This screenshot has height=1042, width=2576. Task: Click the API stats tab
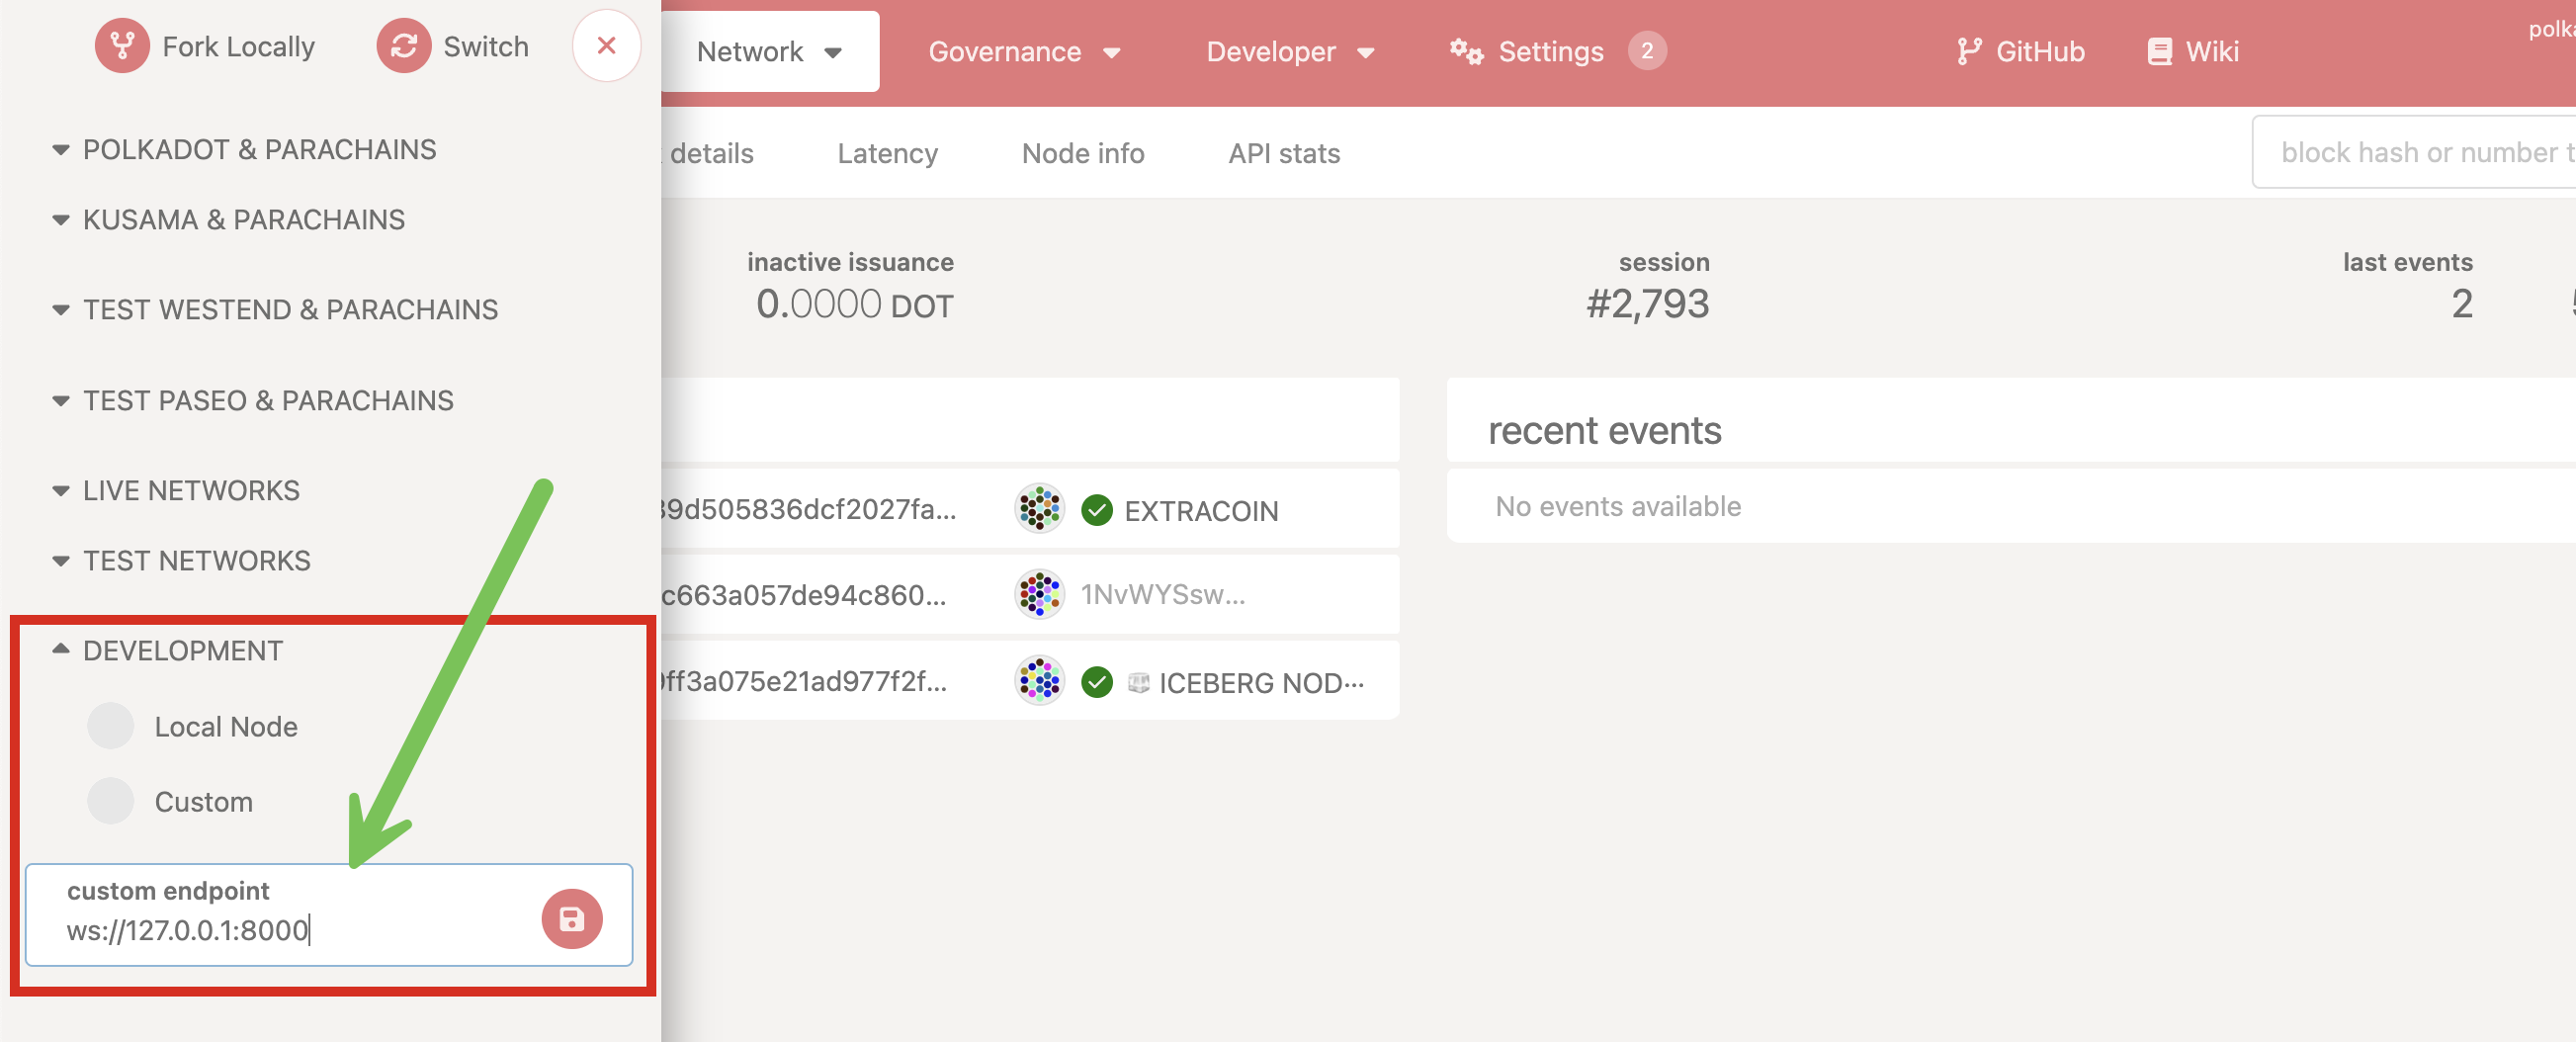click(x=1284, y=153)
